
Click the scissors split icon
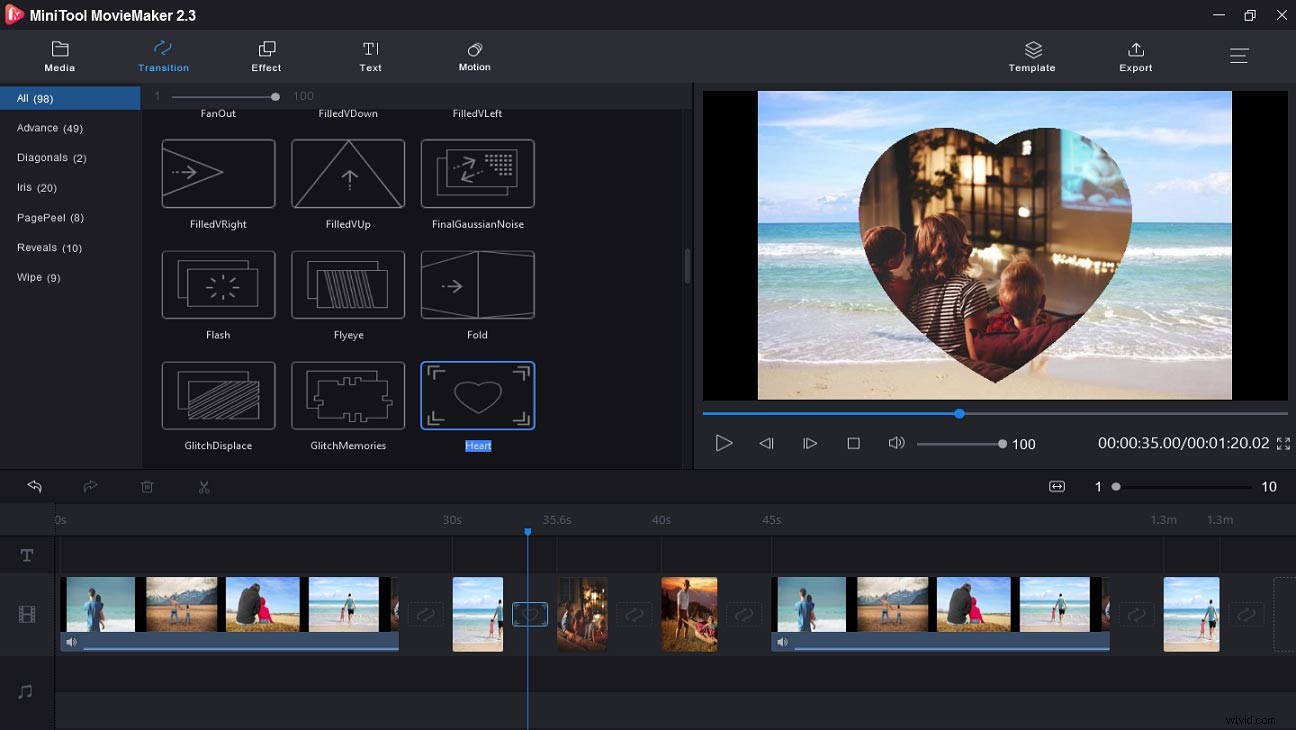(204, 487)
